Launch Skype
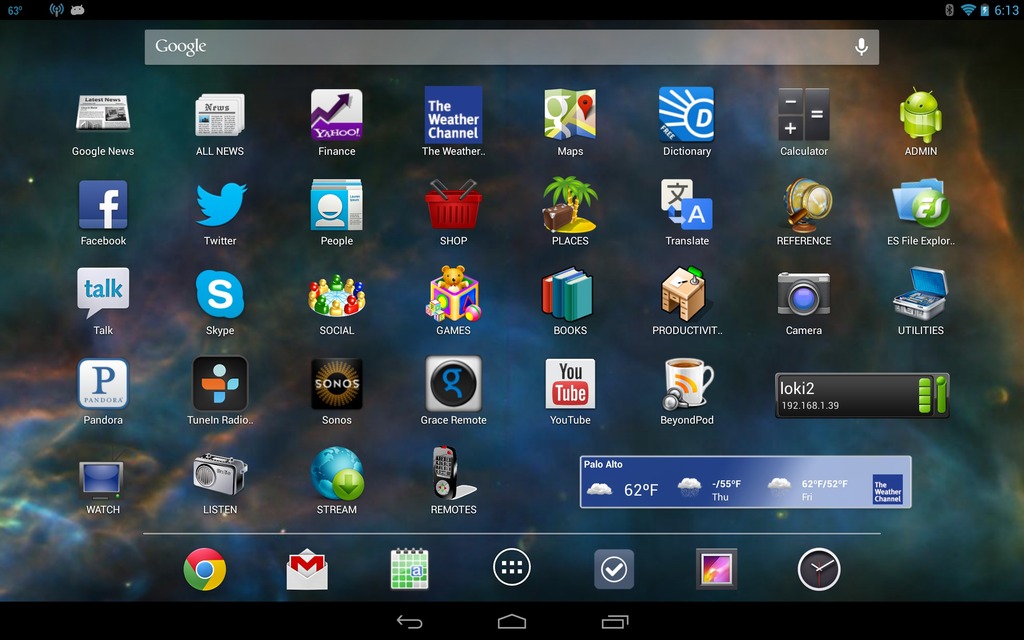Screen dimensions: 1024x640 click(220, 294)
